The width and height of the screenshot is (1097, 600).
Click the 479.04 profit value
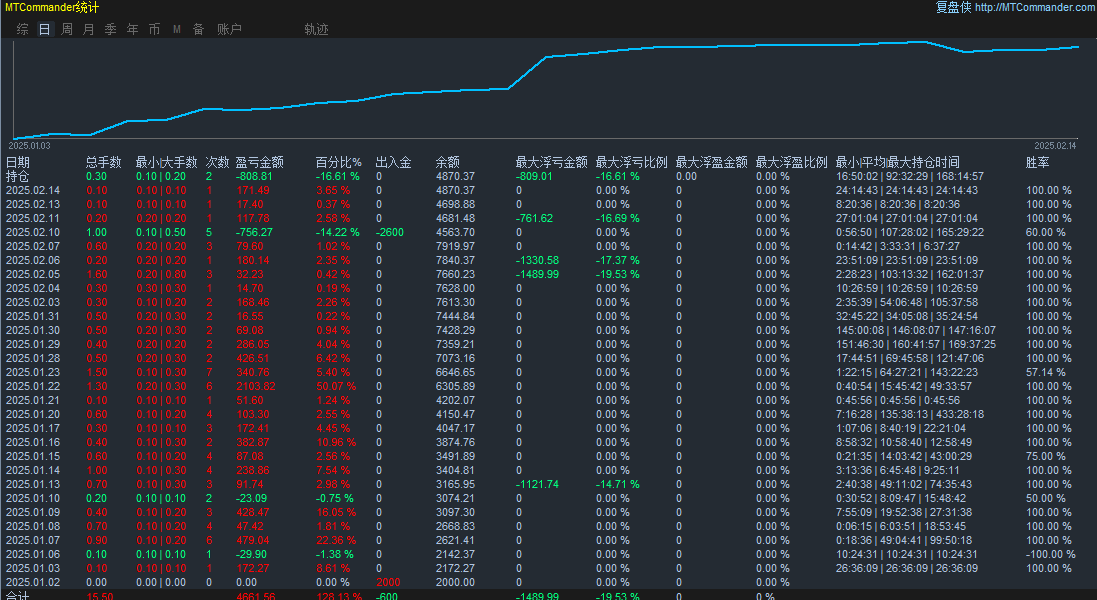tap(253, 540)
